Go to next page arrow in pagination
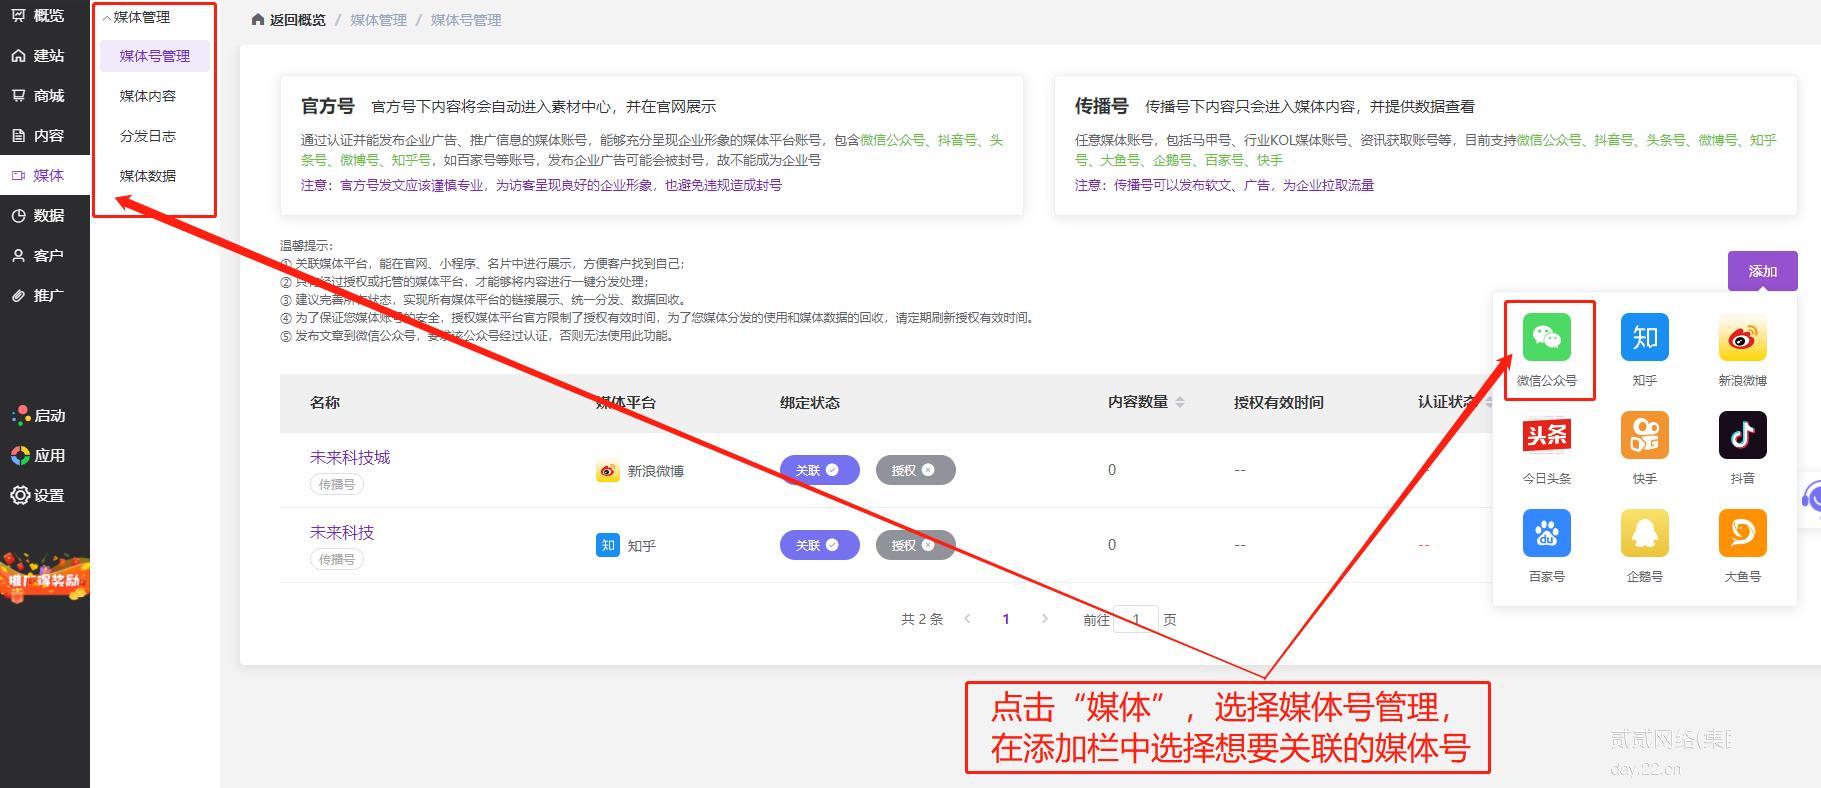This screenshot has height=788, width=1821. (x=1044, y=619)
